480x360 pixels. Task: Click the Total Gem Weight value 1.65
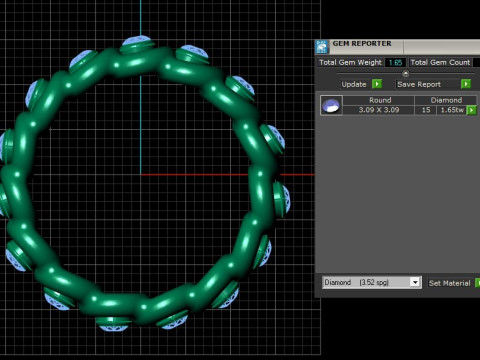pyautogui.click(x=395, y=62)
